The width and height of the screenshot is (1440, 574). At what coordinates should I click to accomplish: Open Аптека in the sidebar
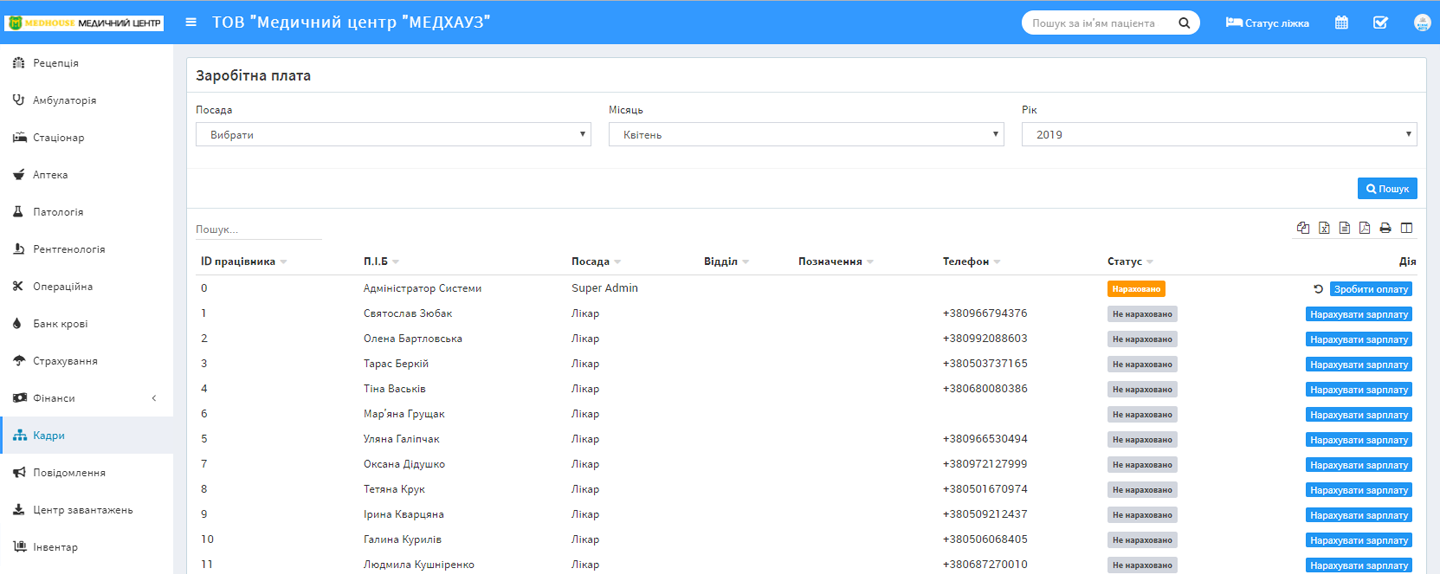pos(86,175)
